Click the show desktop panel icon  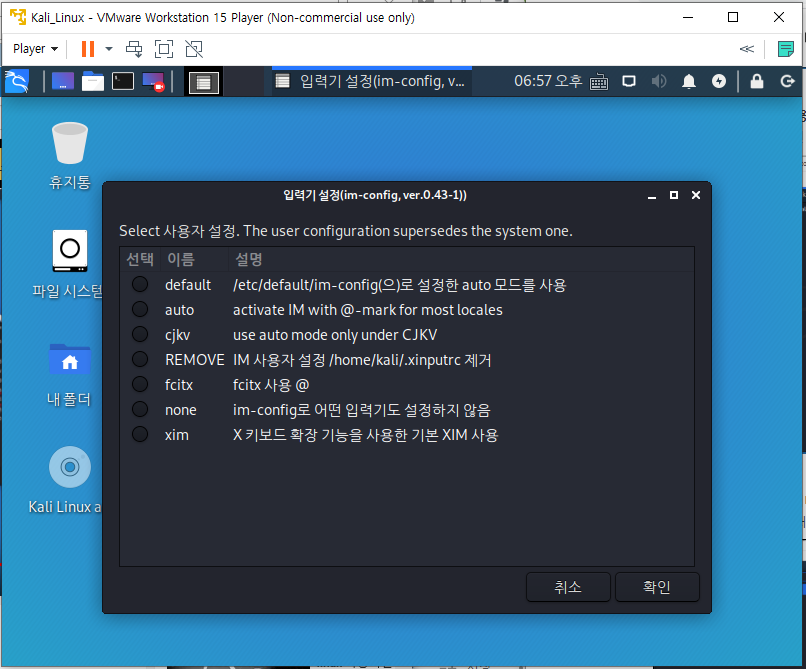pyautogui.click(x=63, y=81)
